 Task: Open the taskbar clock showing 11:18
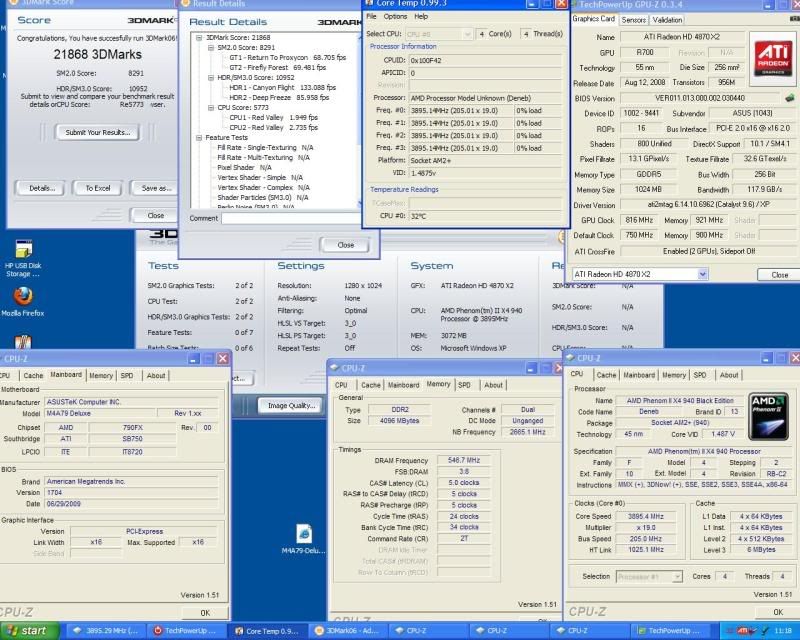point(783,631)
